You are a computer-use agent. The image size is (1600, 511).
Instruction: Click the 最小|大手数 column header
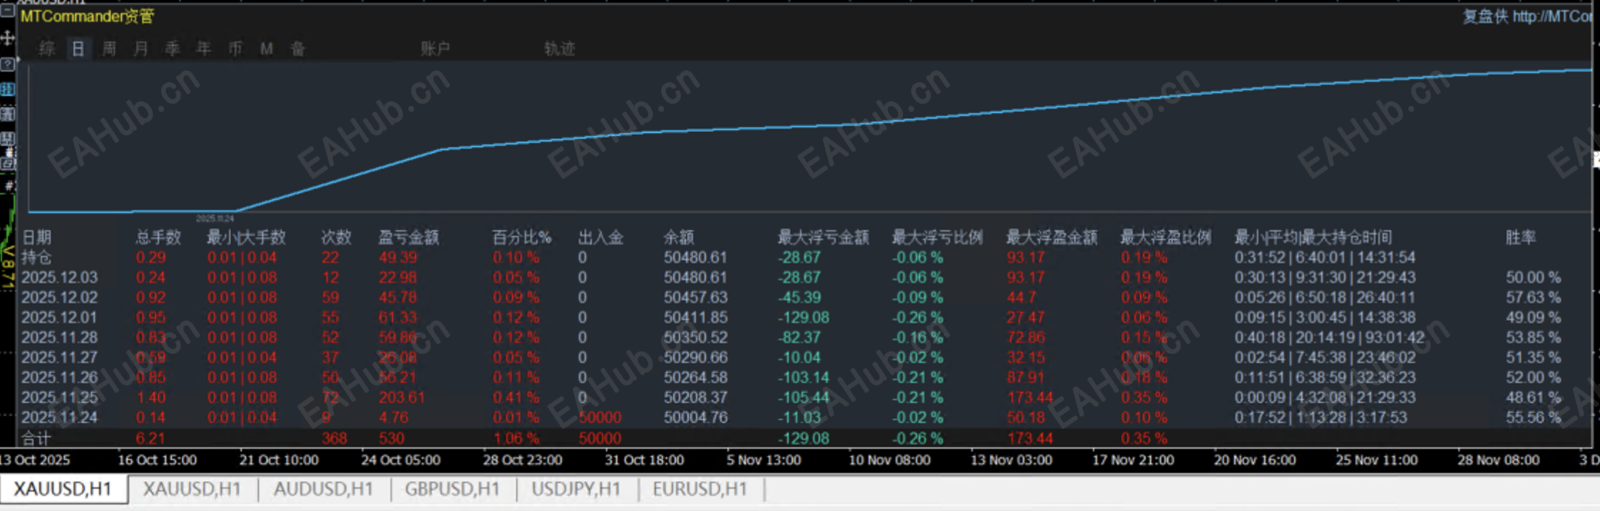(x=246, y=237)
